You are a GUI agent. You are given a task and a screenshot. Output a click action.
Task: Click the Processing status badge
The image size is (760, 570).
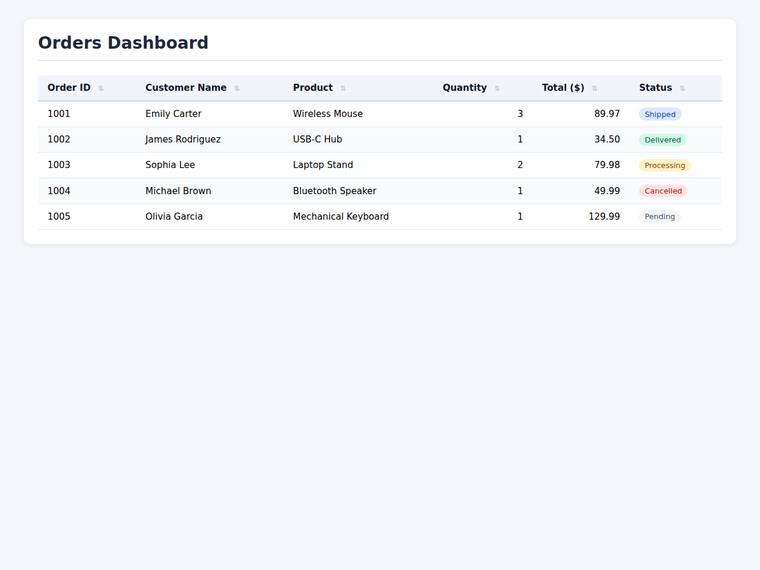665,166
